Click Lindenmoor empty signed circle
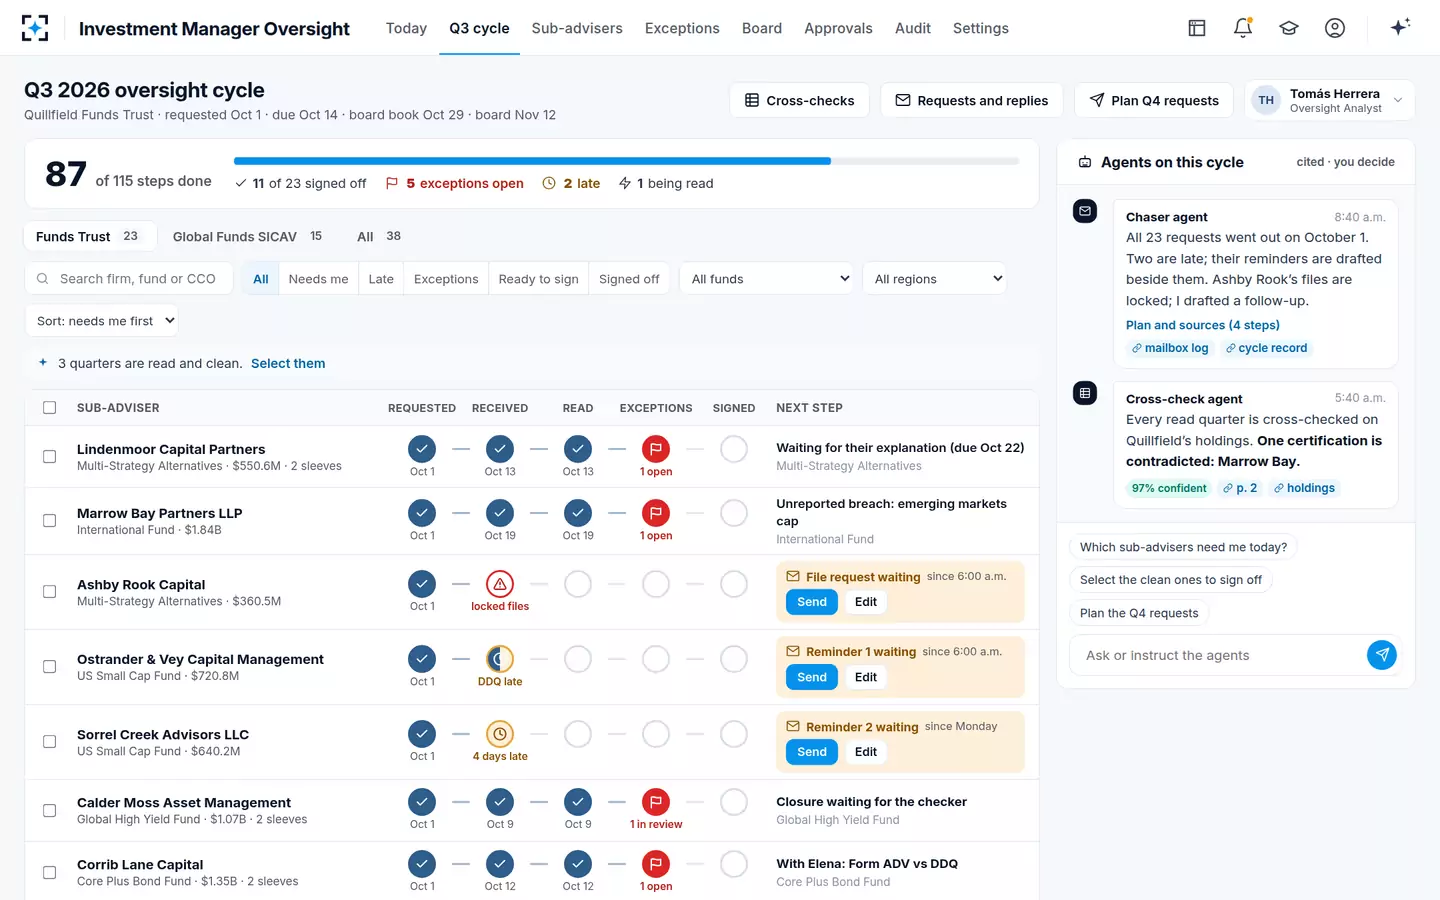 click(x=734, y=449)
